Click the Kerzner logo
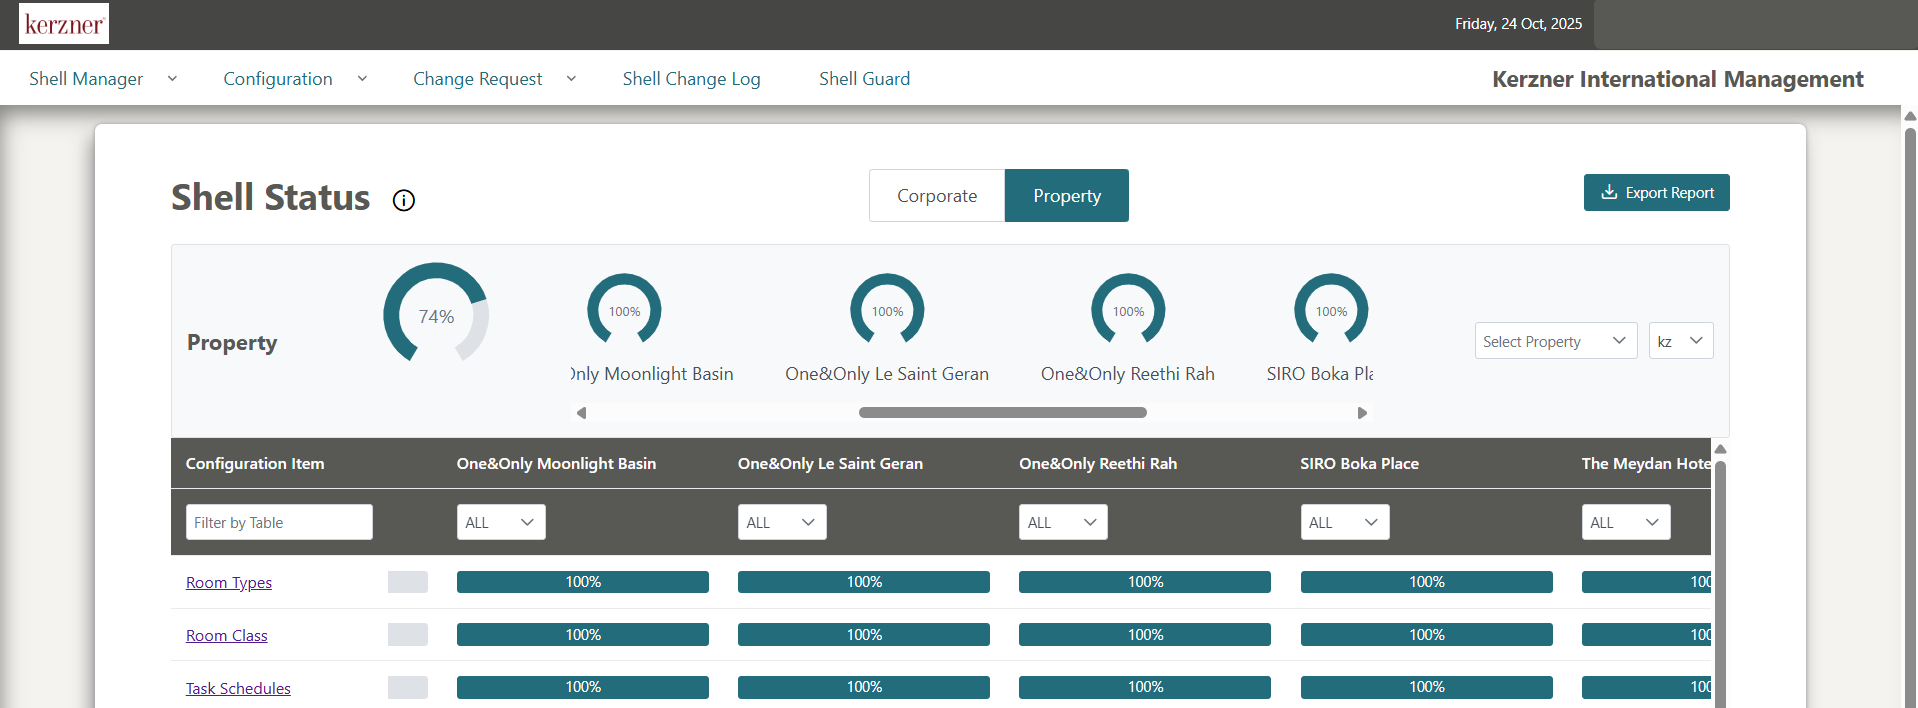The height and width of the screenshot is (708, 1918). click(x=64, y=24)
